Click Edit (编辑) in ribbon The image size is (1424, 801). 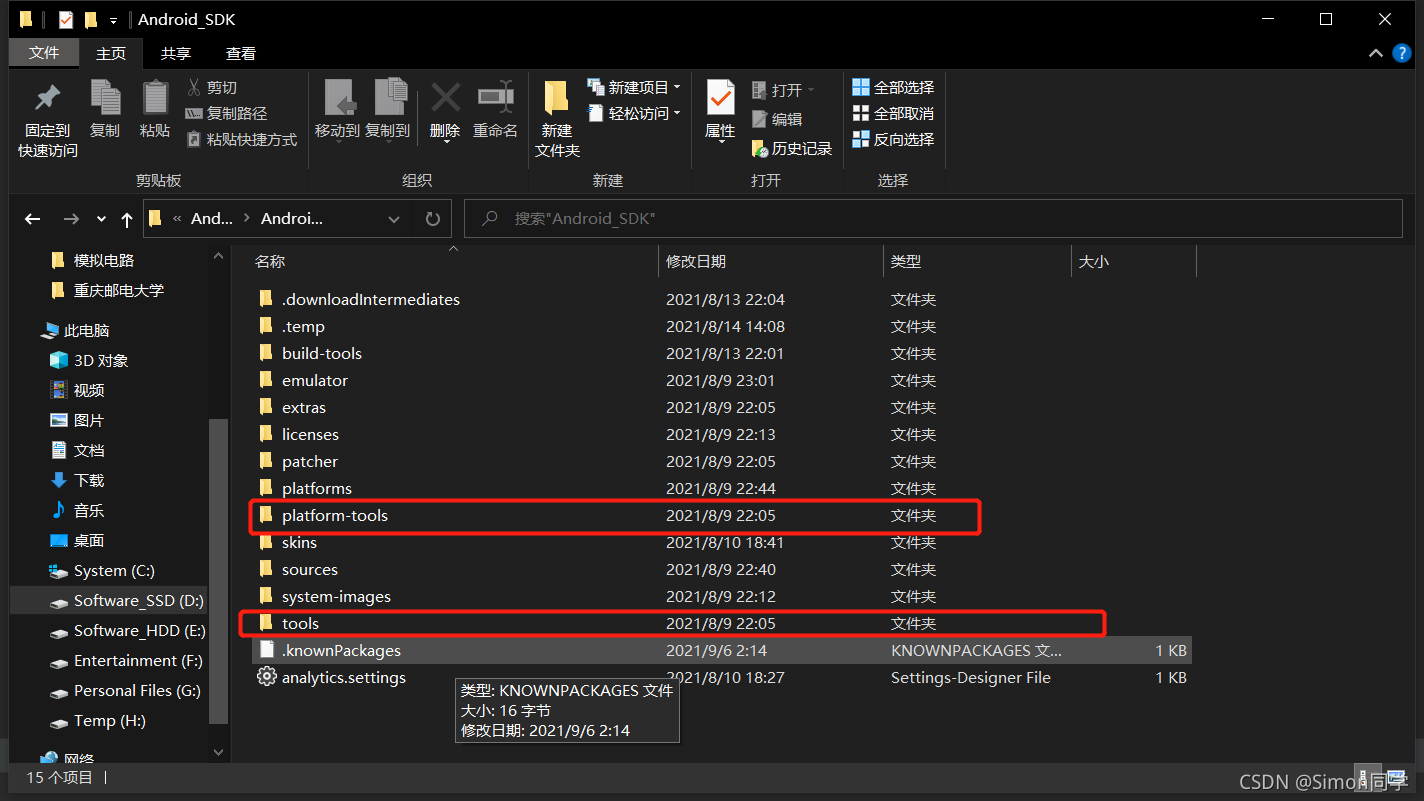click(x=776, y=119)
